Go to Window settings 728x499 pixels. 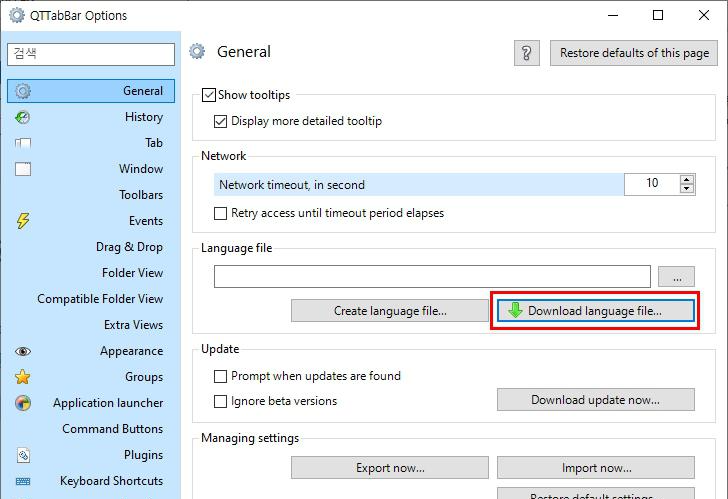91,169
